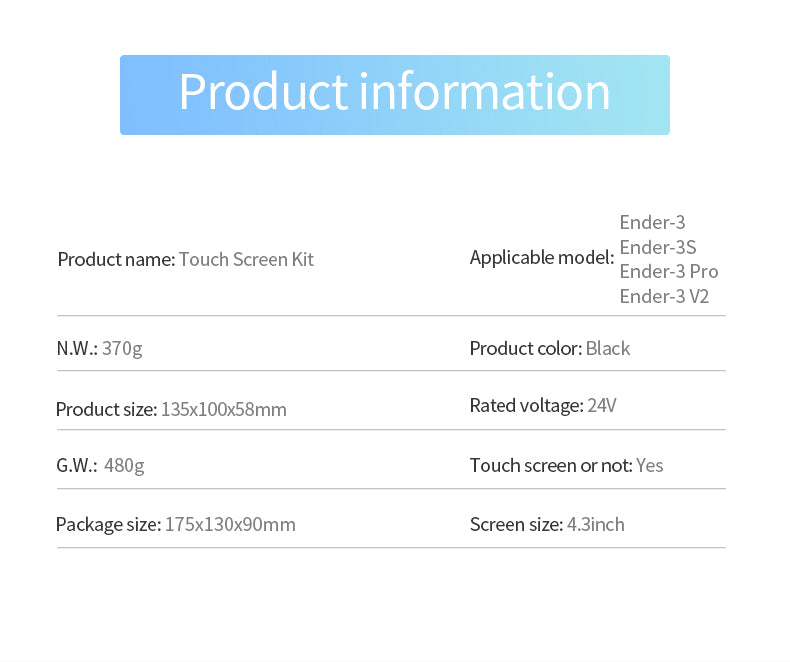The width and height of the screenshot is (790, 662).
Task: Click the Product information banner heading
Action: (394, 93)
